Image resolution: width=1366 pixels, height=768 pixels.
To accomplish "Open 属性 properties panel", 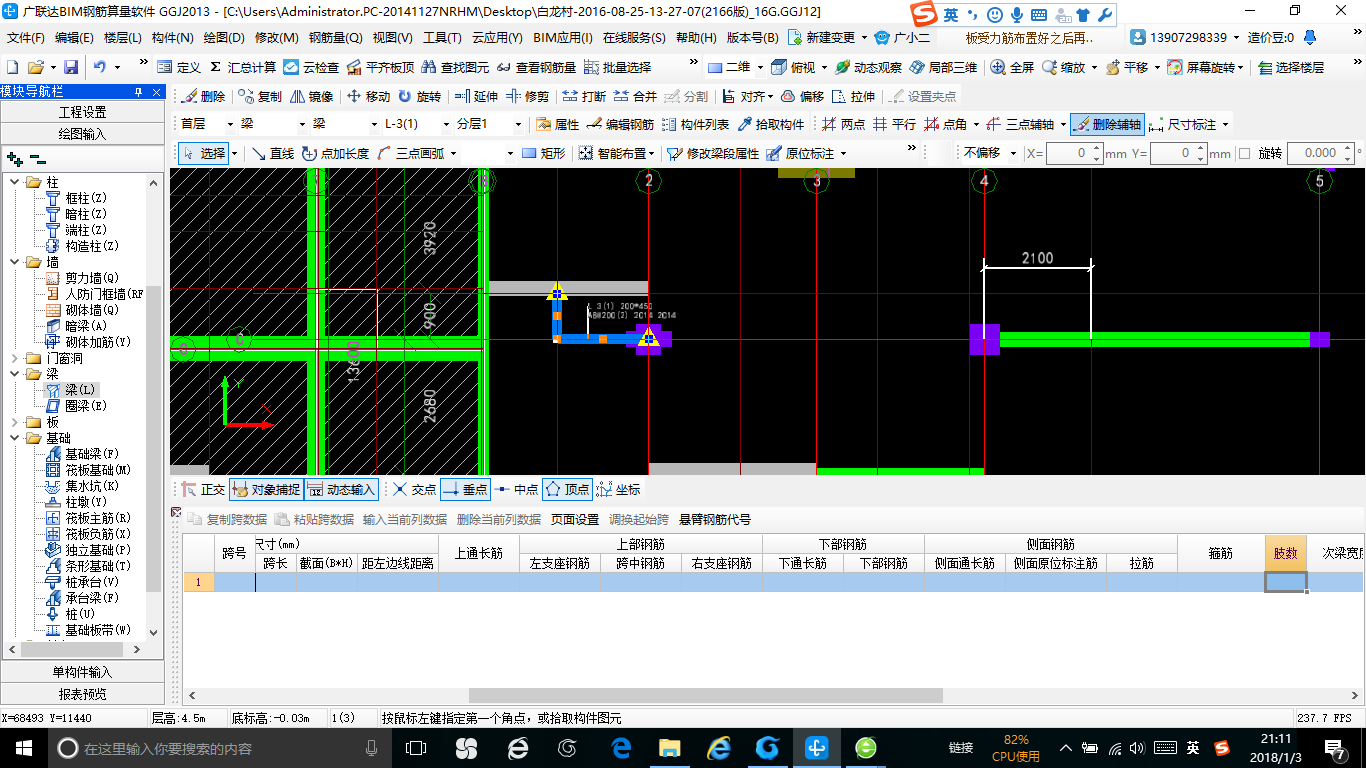I will coord(557,124).
